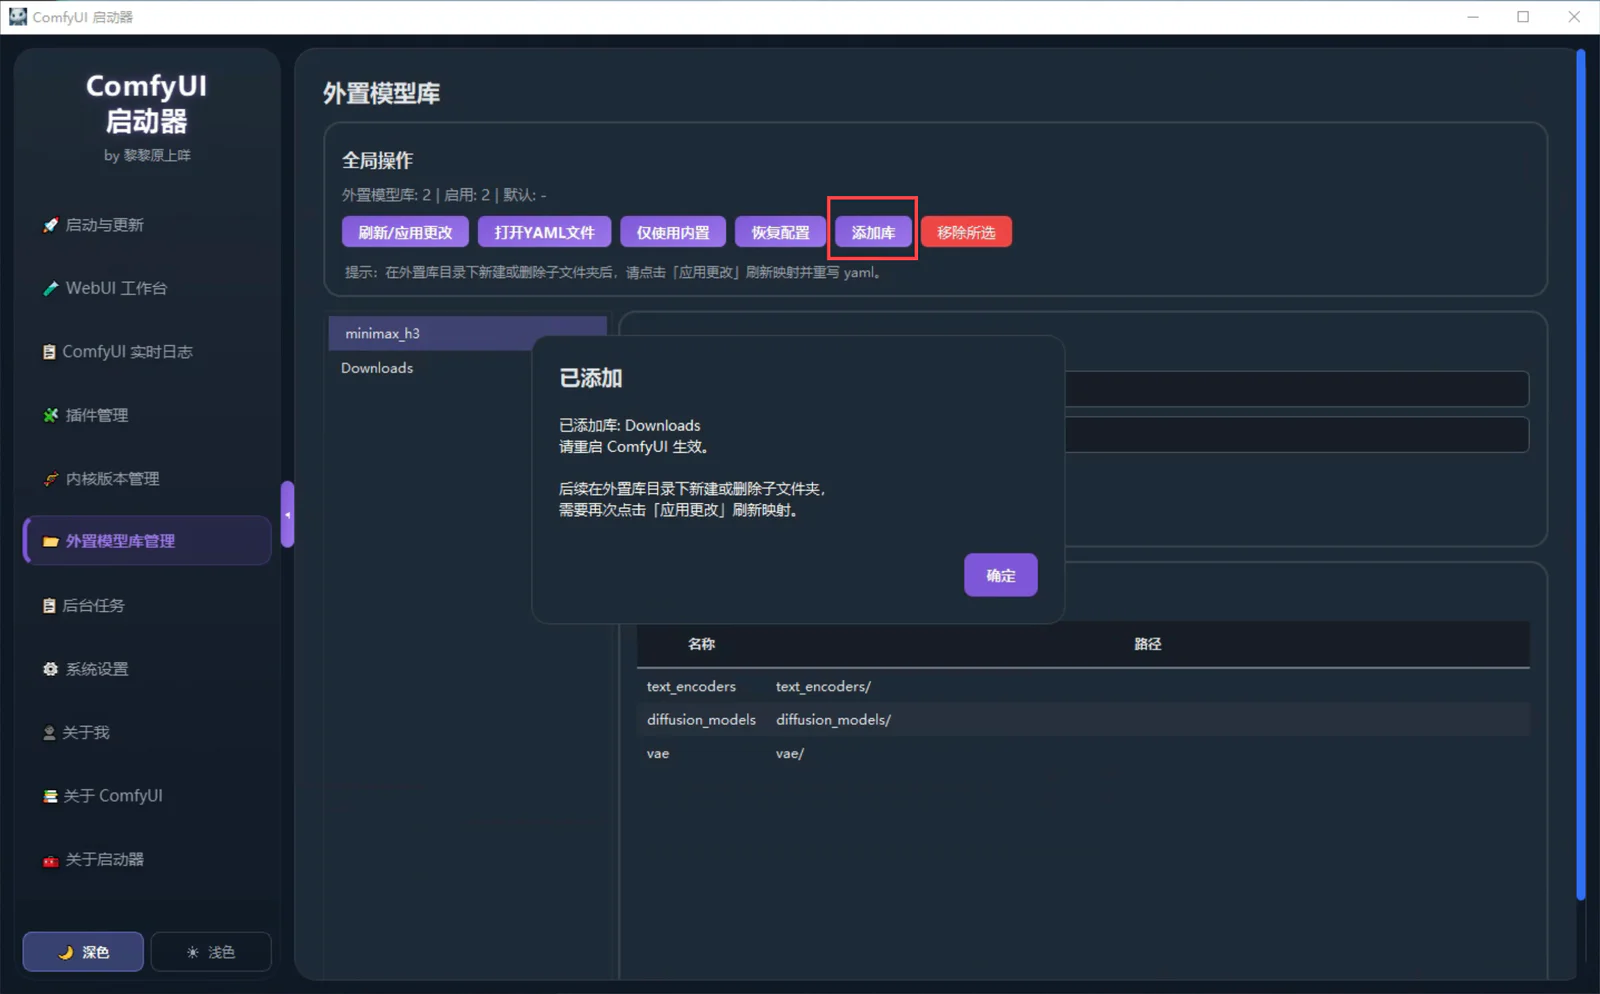1600x994 pixels.
Task: Open the 内核版本管理 page
Action: click(x=147, y=479)
